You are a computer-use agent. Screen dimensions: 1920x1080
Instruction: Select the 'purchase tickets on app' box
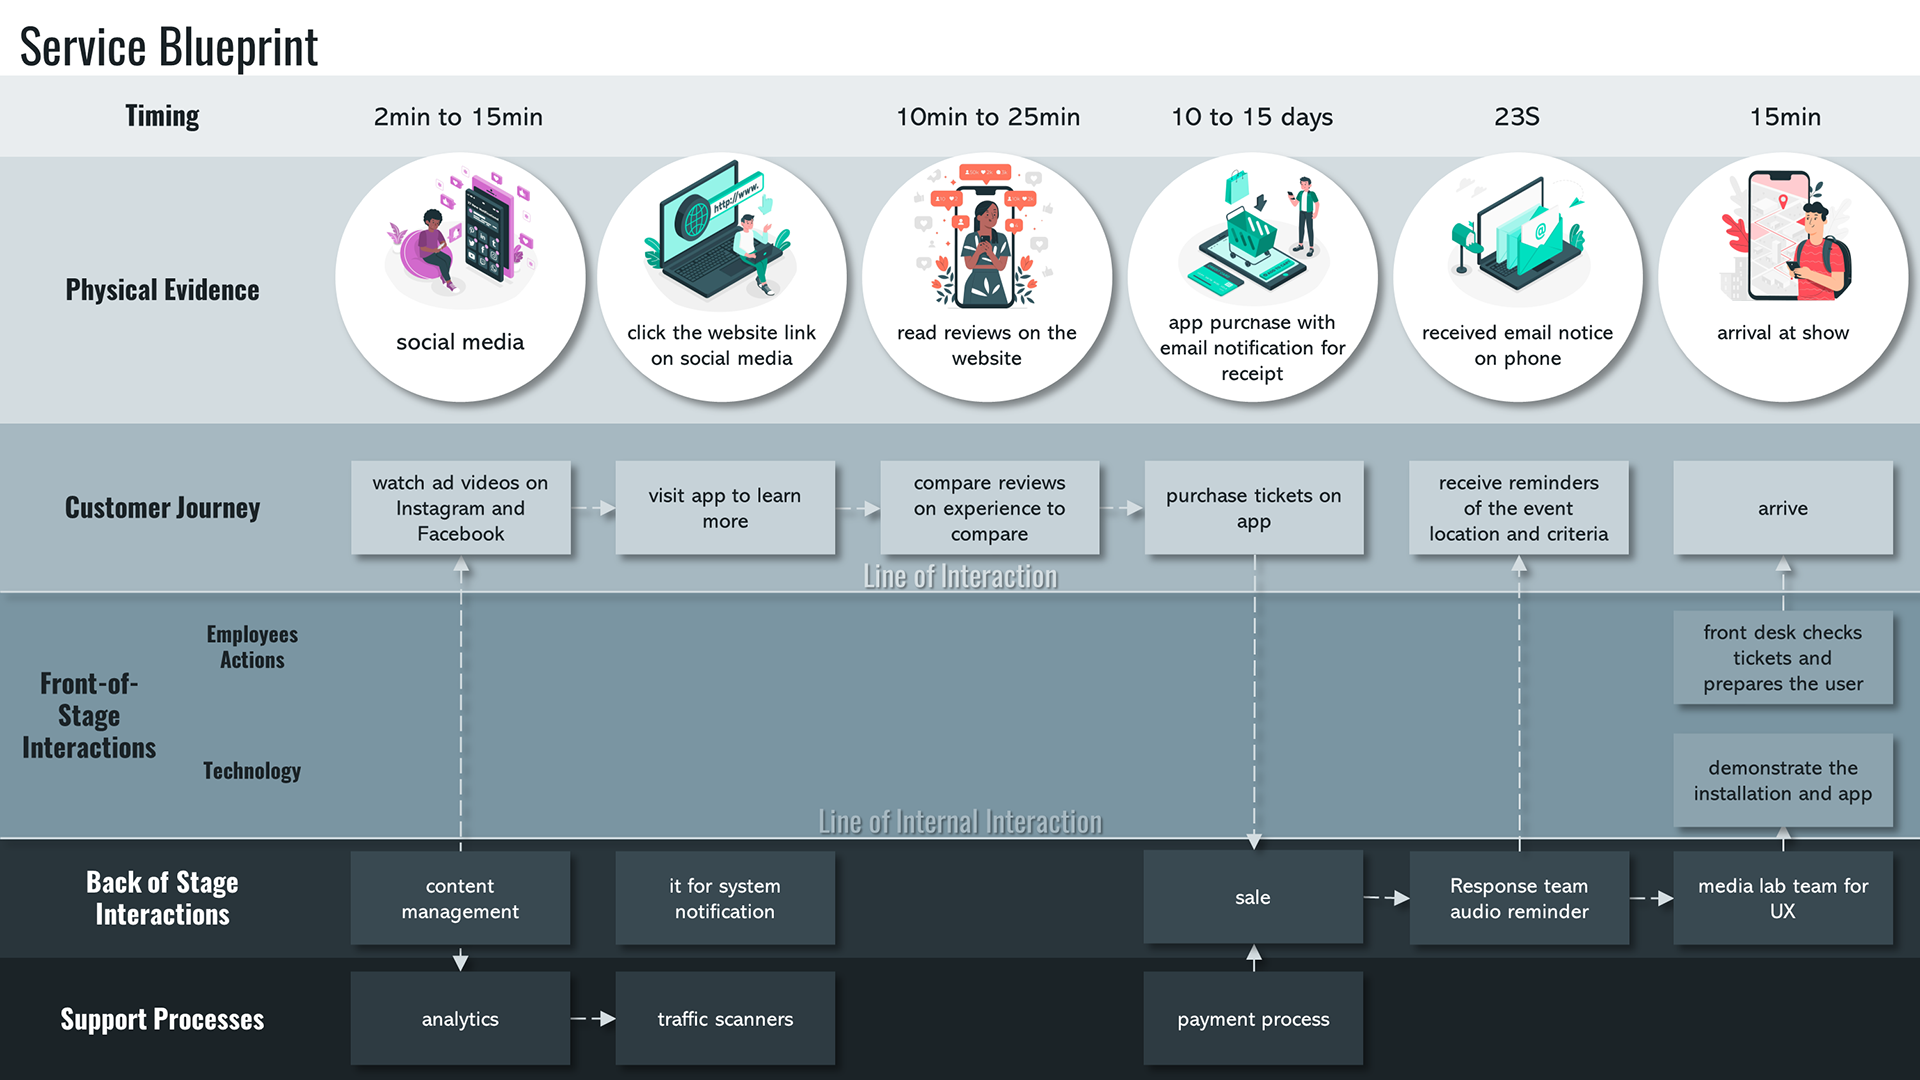[x=1253, y=508]
